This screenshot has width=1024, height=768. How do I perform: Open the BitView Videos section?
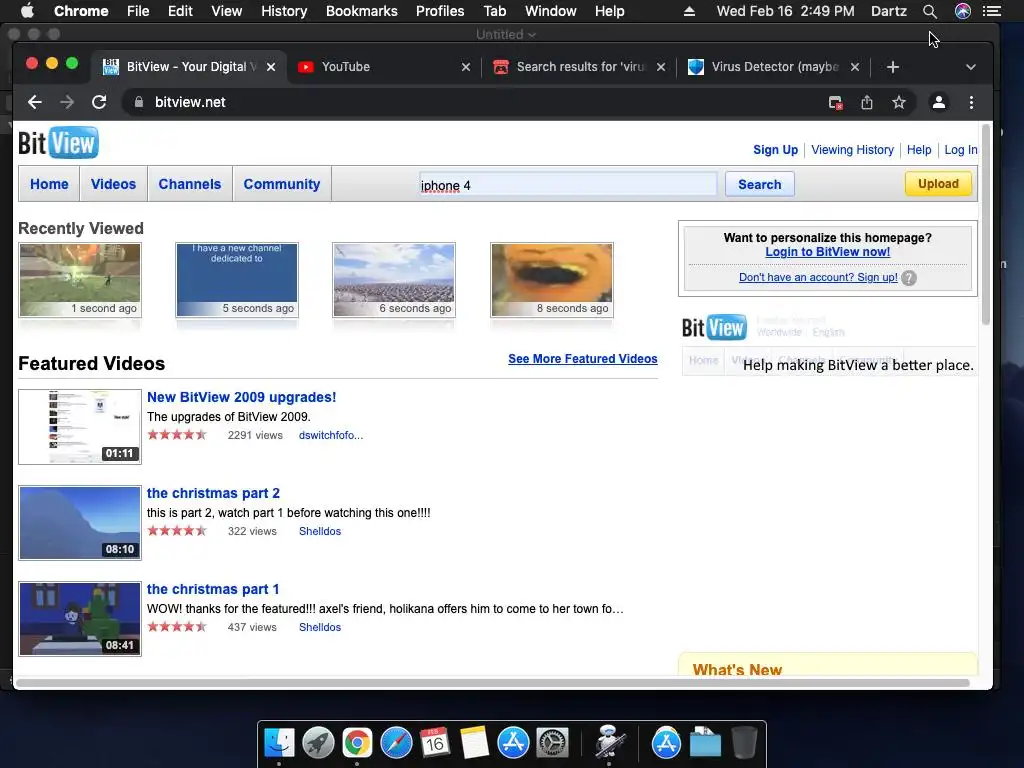[x=113, y=184]
